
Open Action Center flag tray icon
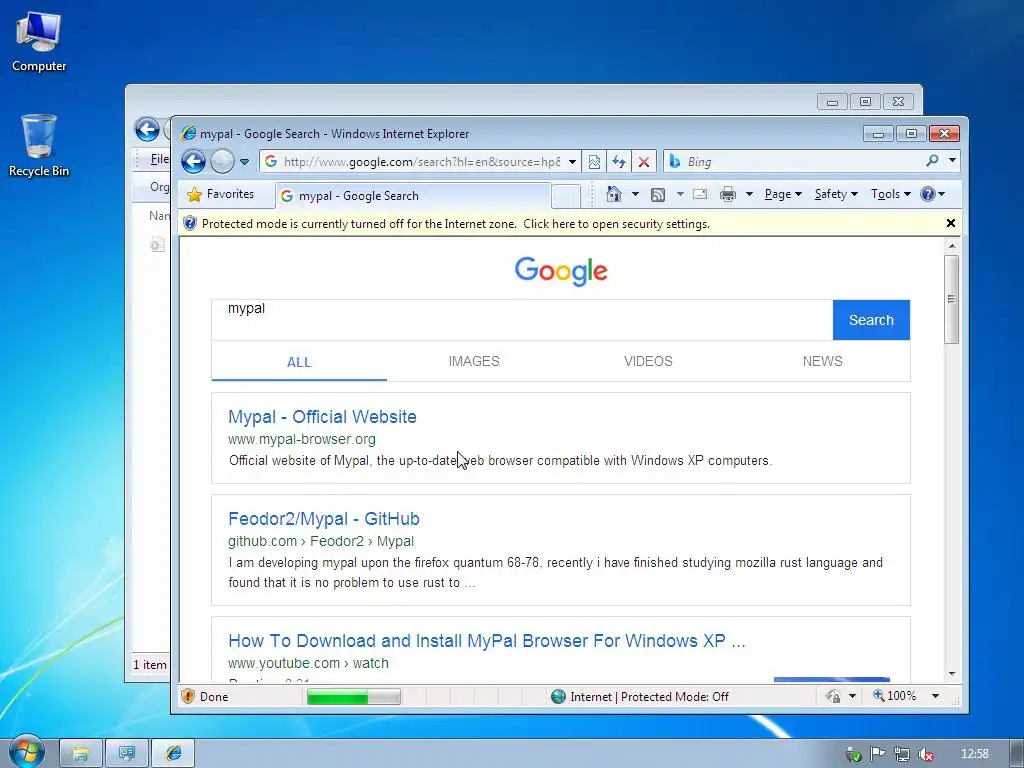point(877,754)
